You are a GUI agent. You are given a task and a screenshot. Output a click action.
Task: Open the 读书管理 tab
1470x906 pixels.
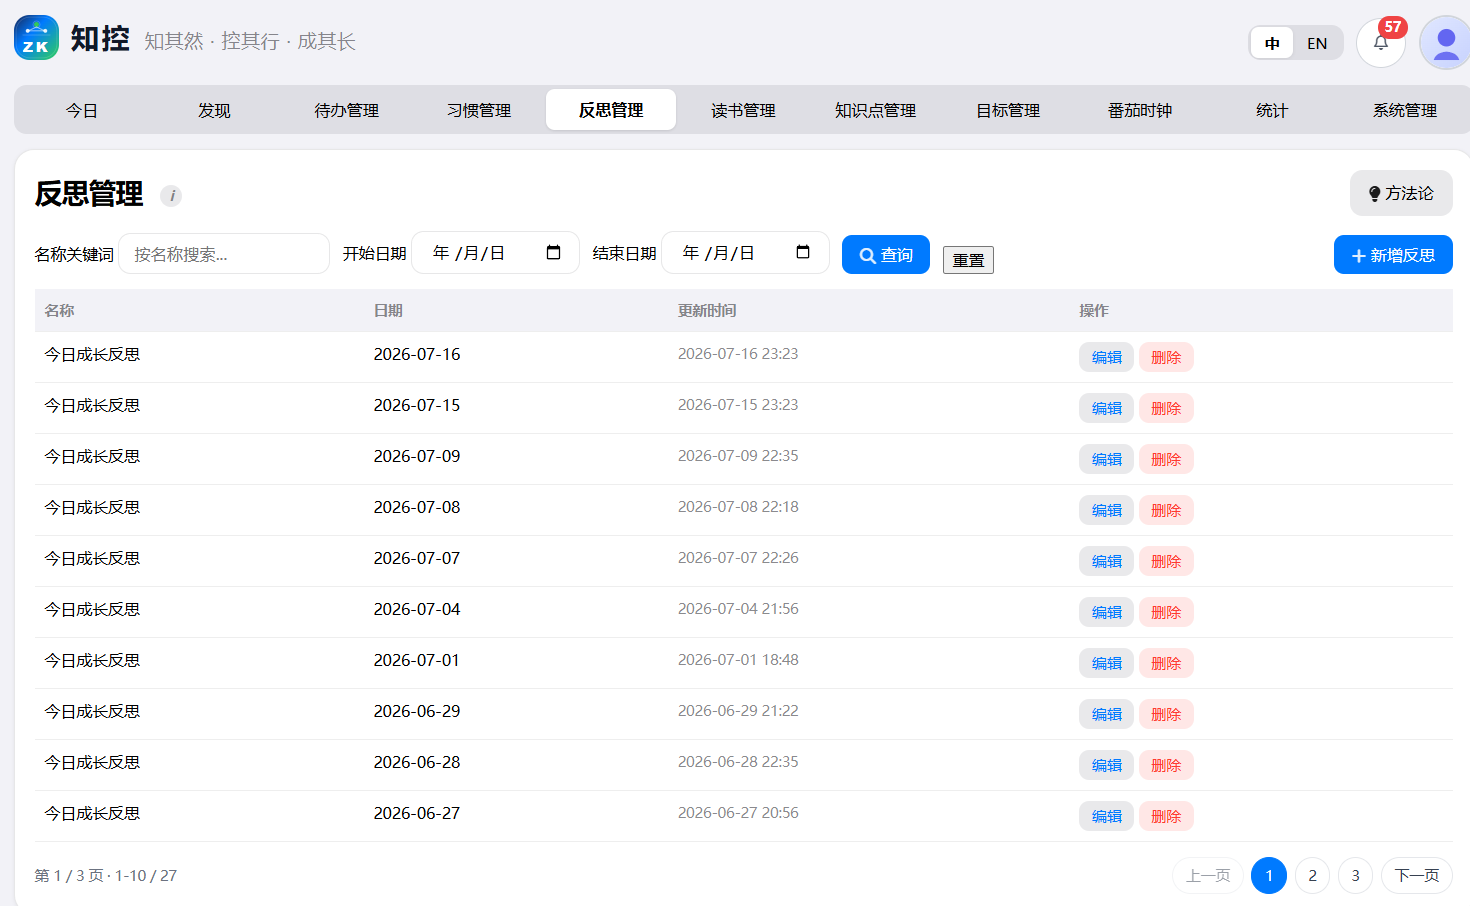coord(743,110)
